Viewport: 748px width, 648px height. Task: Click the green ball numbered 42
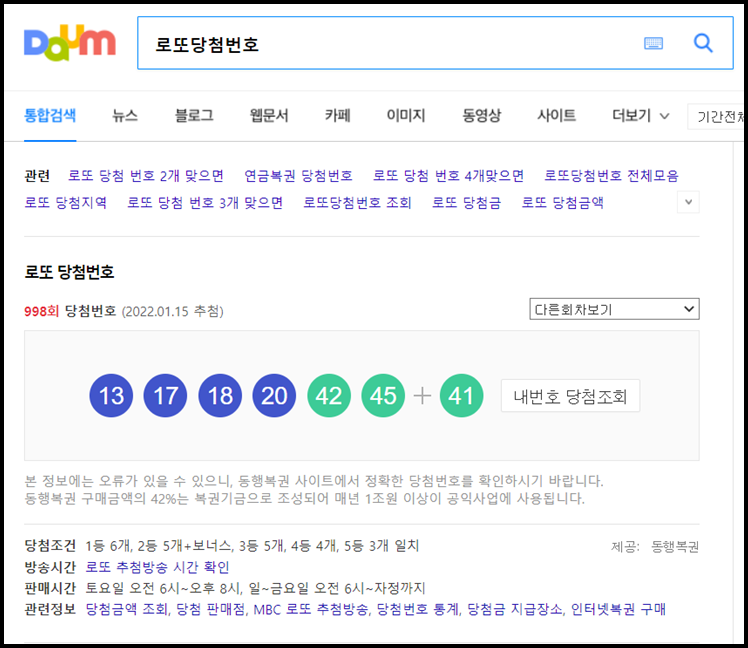(329, 396)
